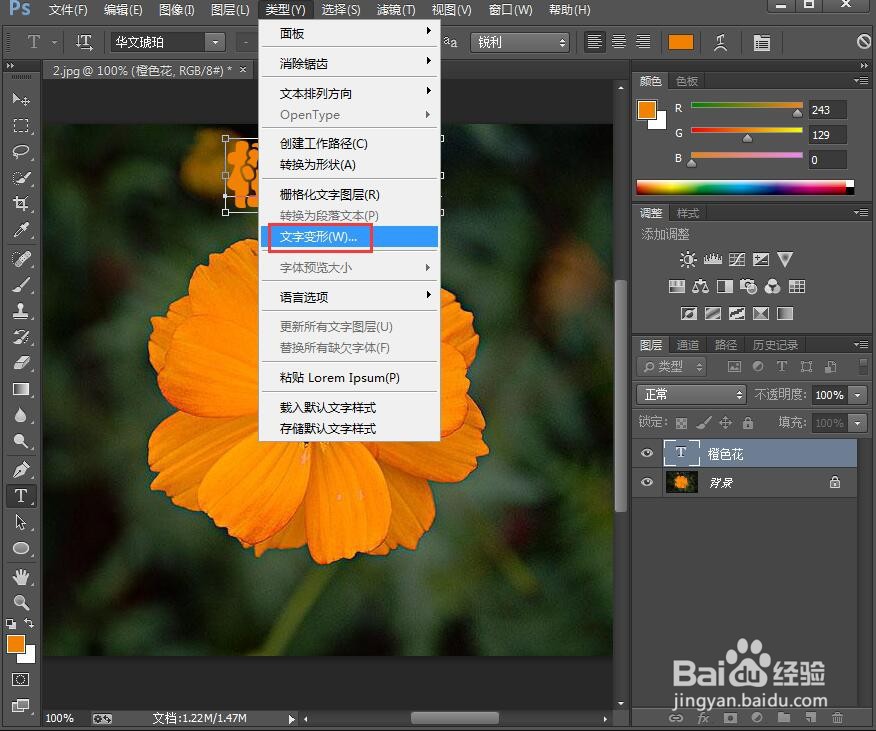Toggle text orientation in options bar

click(x=84, y=42)
